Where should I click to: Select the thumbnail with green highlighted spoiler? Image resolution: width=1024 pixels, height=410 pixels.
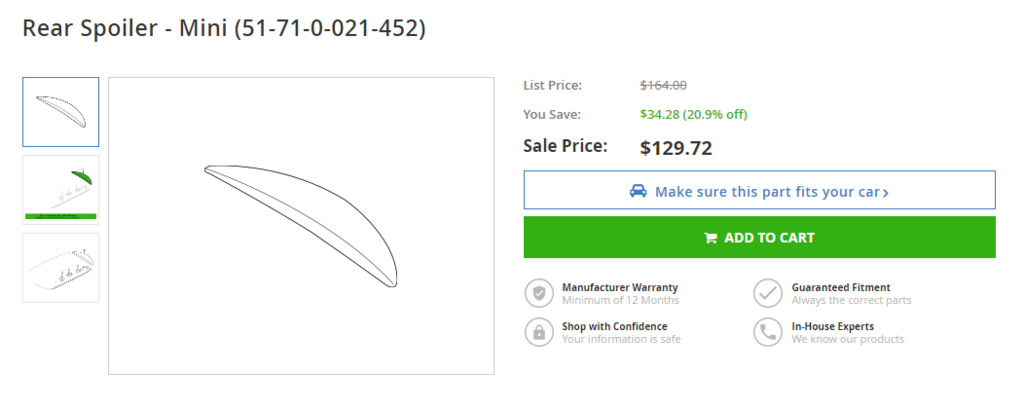click(61, 189)
